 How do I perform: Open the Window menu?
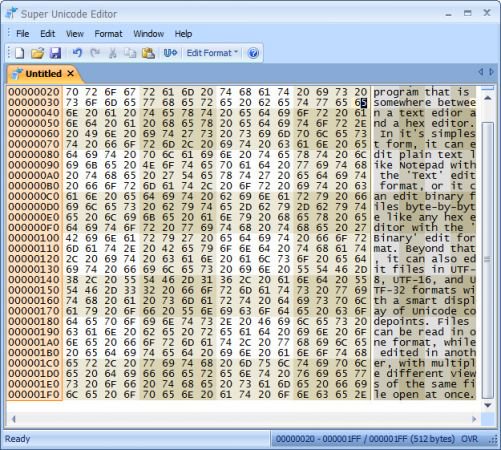tap(149, 34)
